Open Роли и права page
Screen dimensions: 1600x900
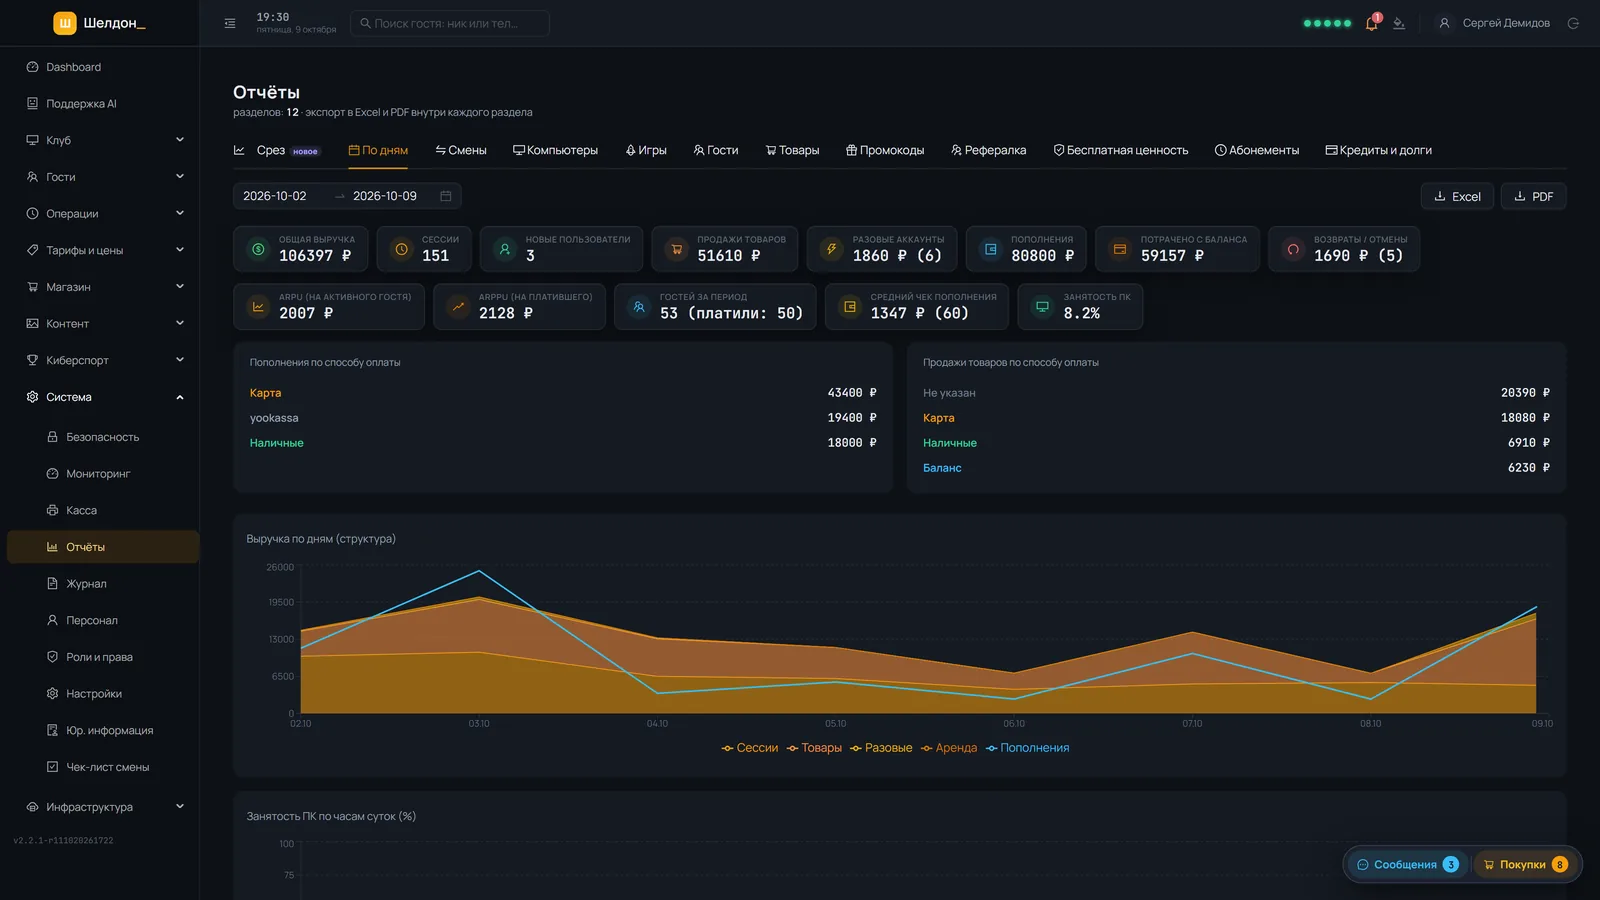pos(103,657)
